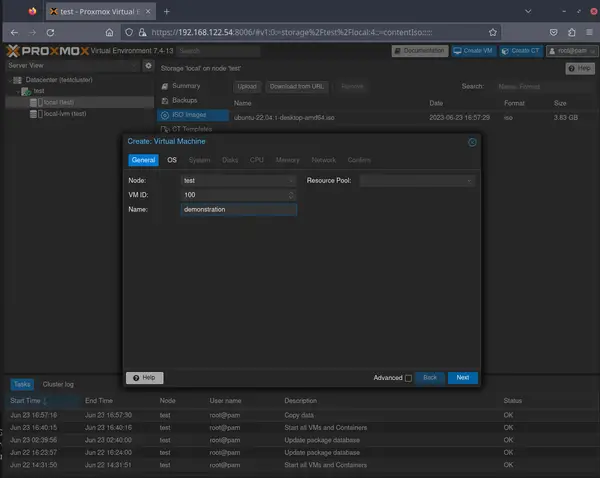Click the Create CT button
The image size is (600, 478).
(x=521, y=51)
